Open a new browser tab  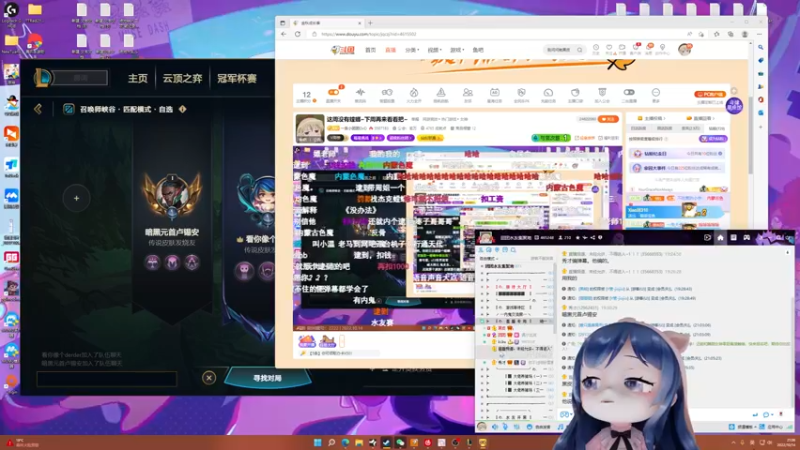pos(370,23)
